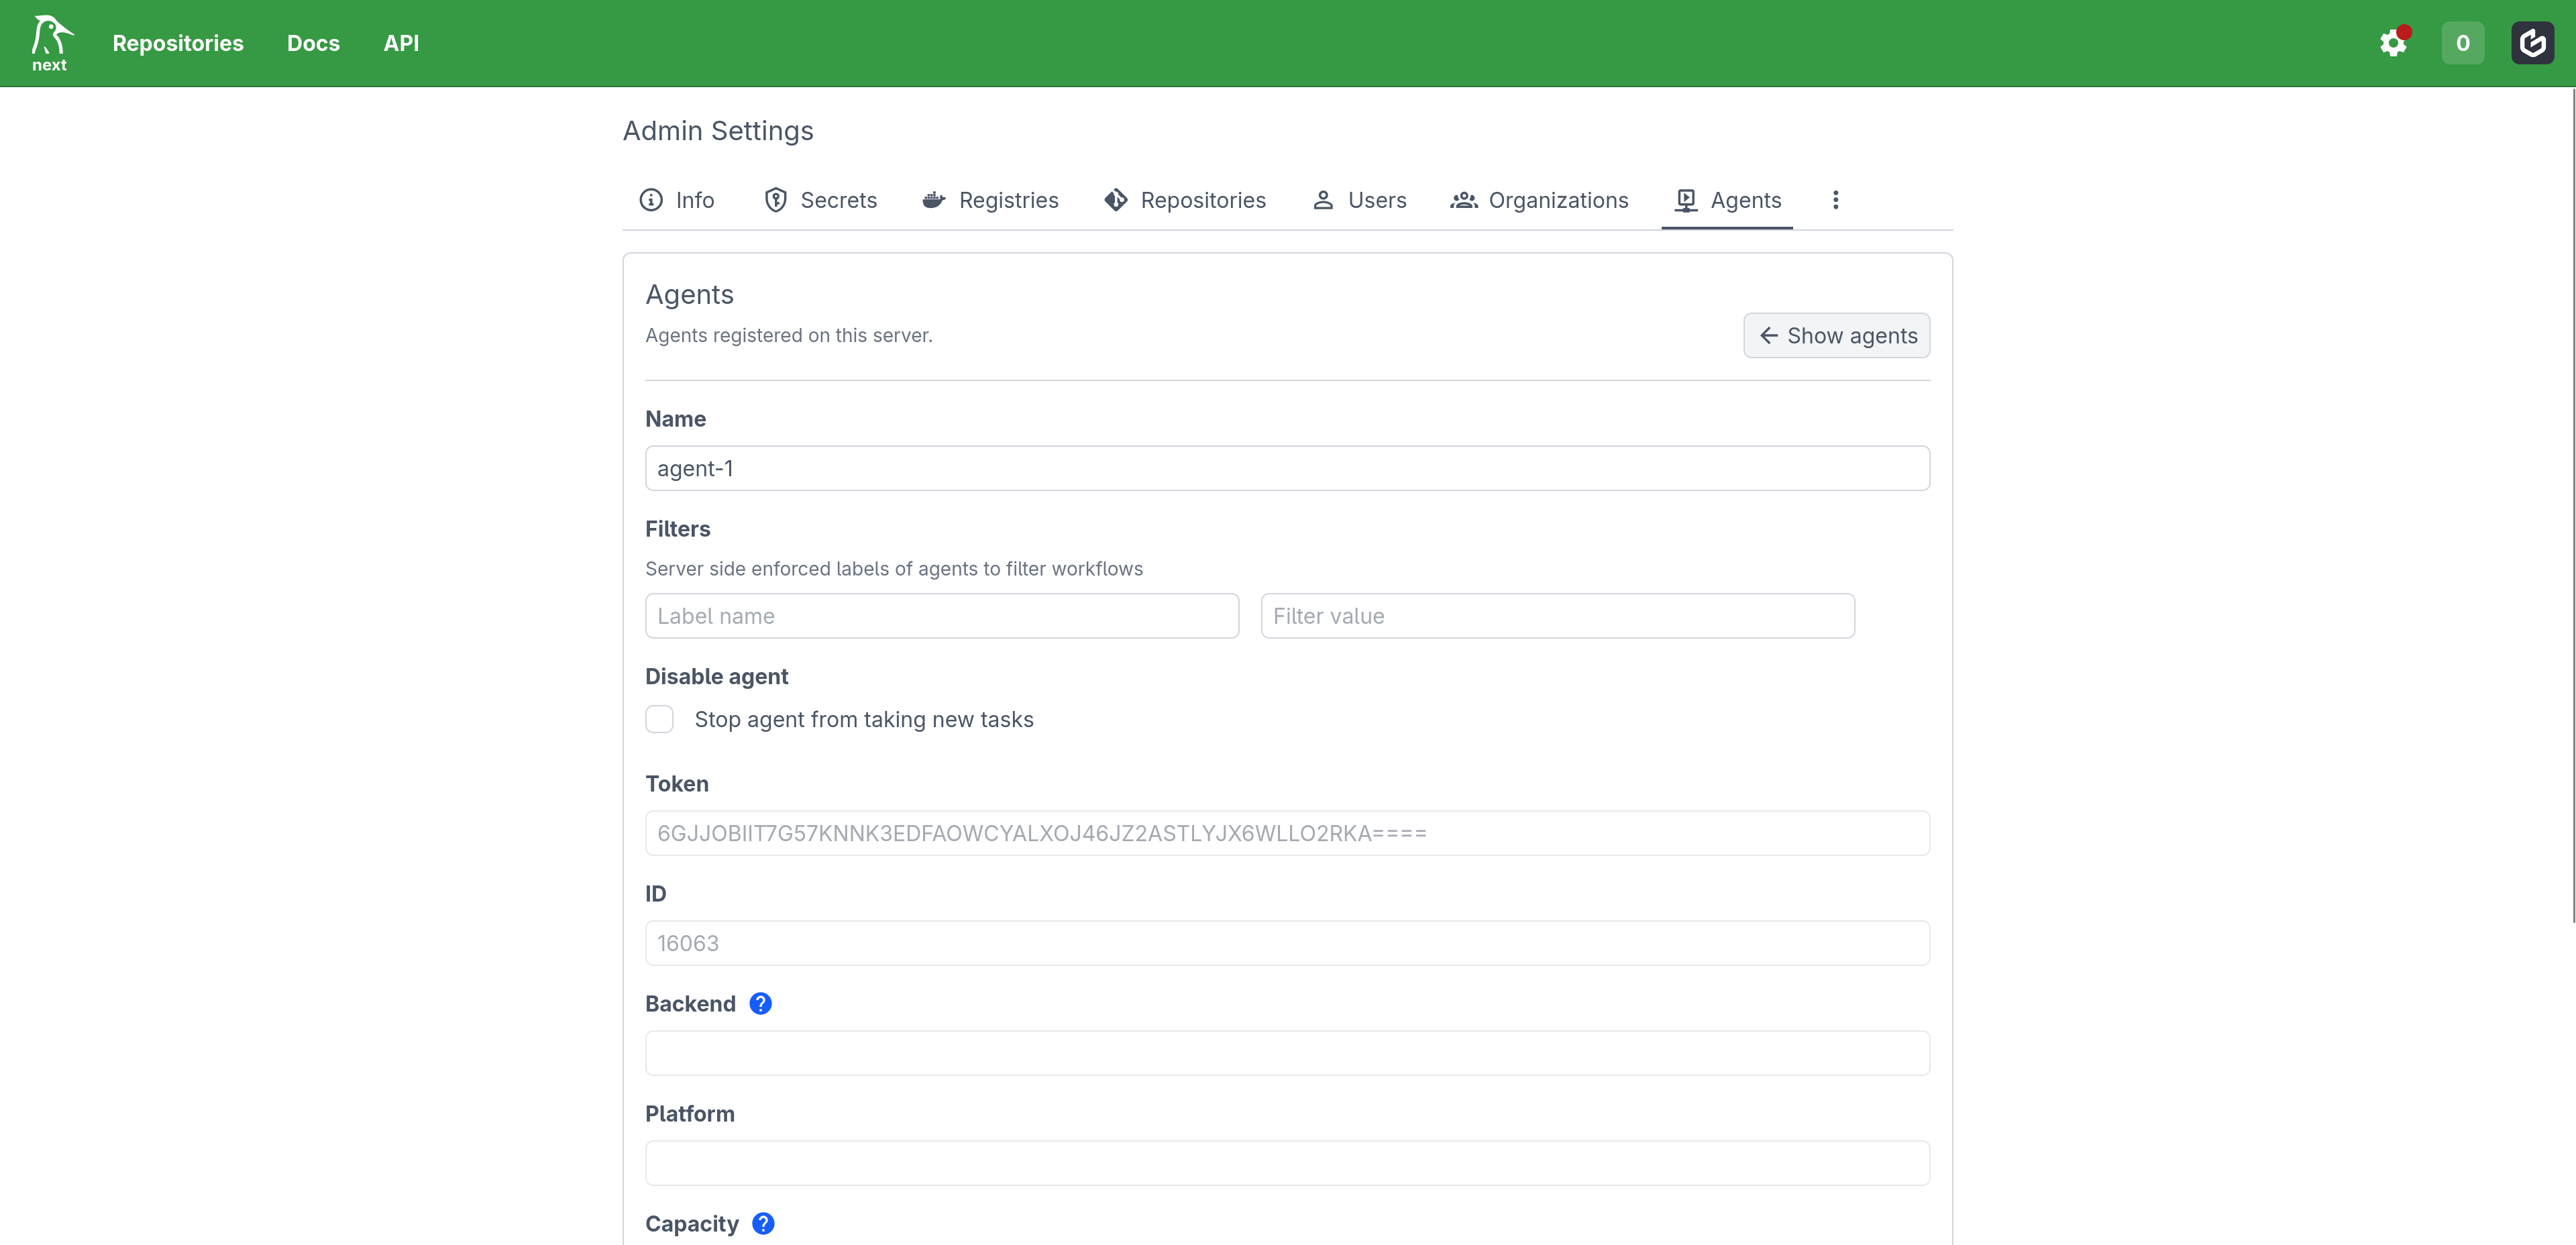Switch to the Secrets tab

[820, 200]
